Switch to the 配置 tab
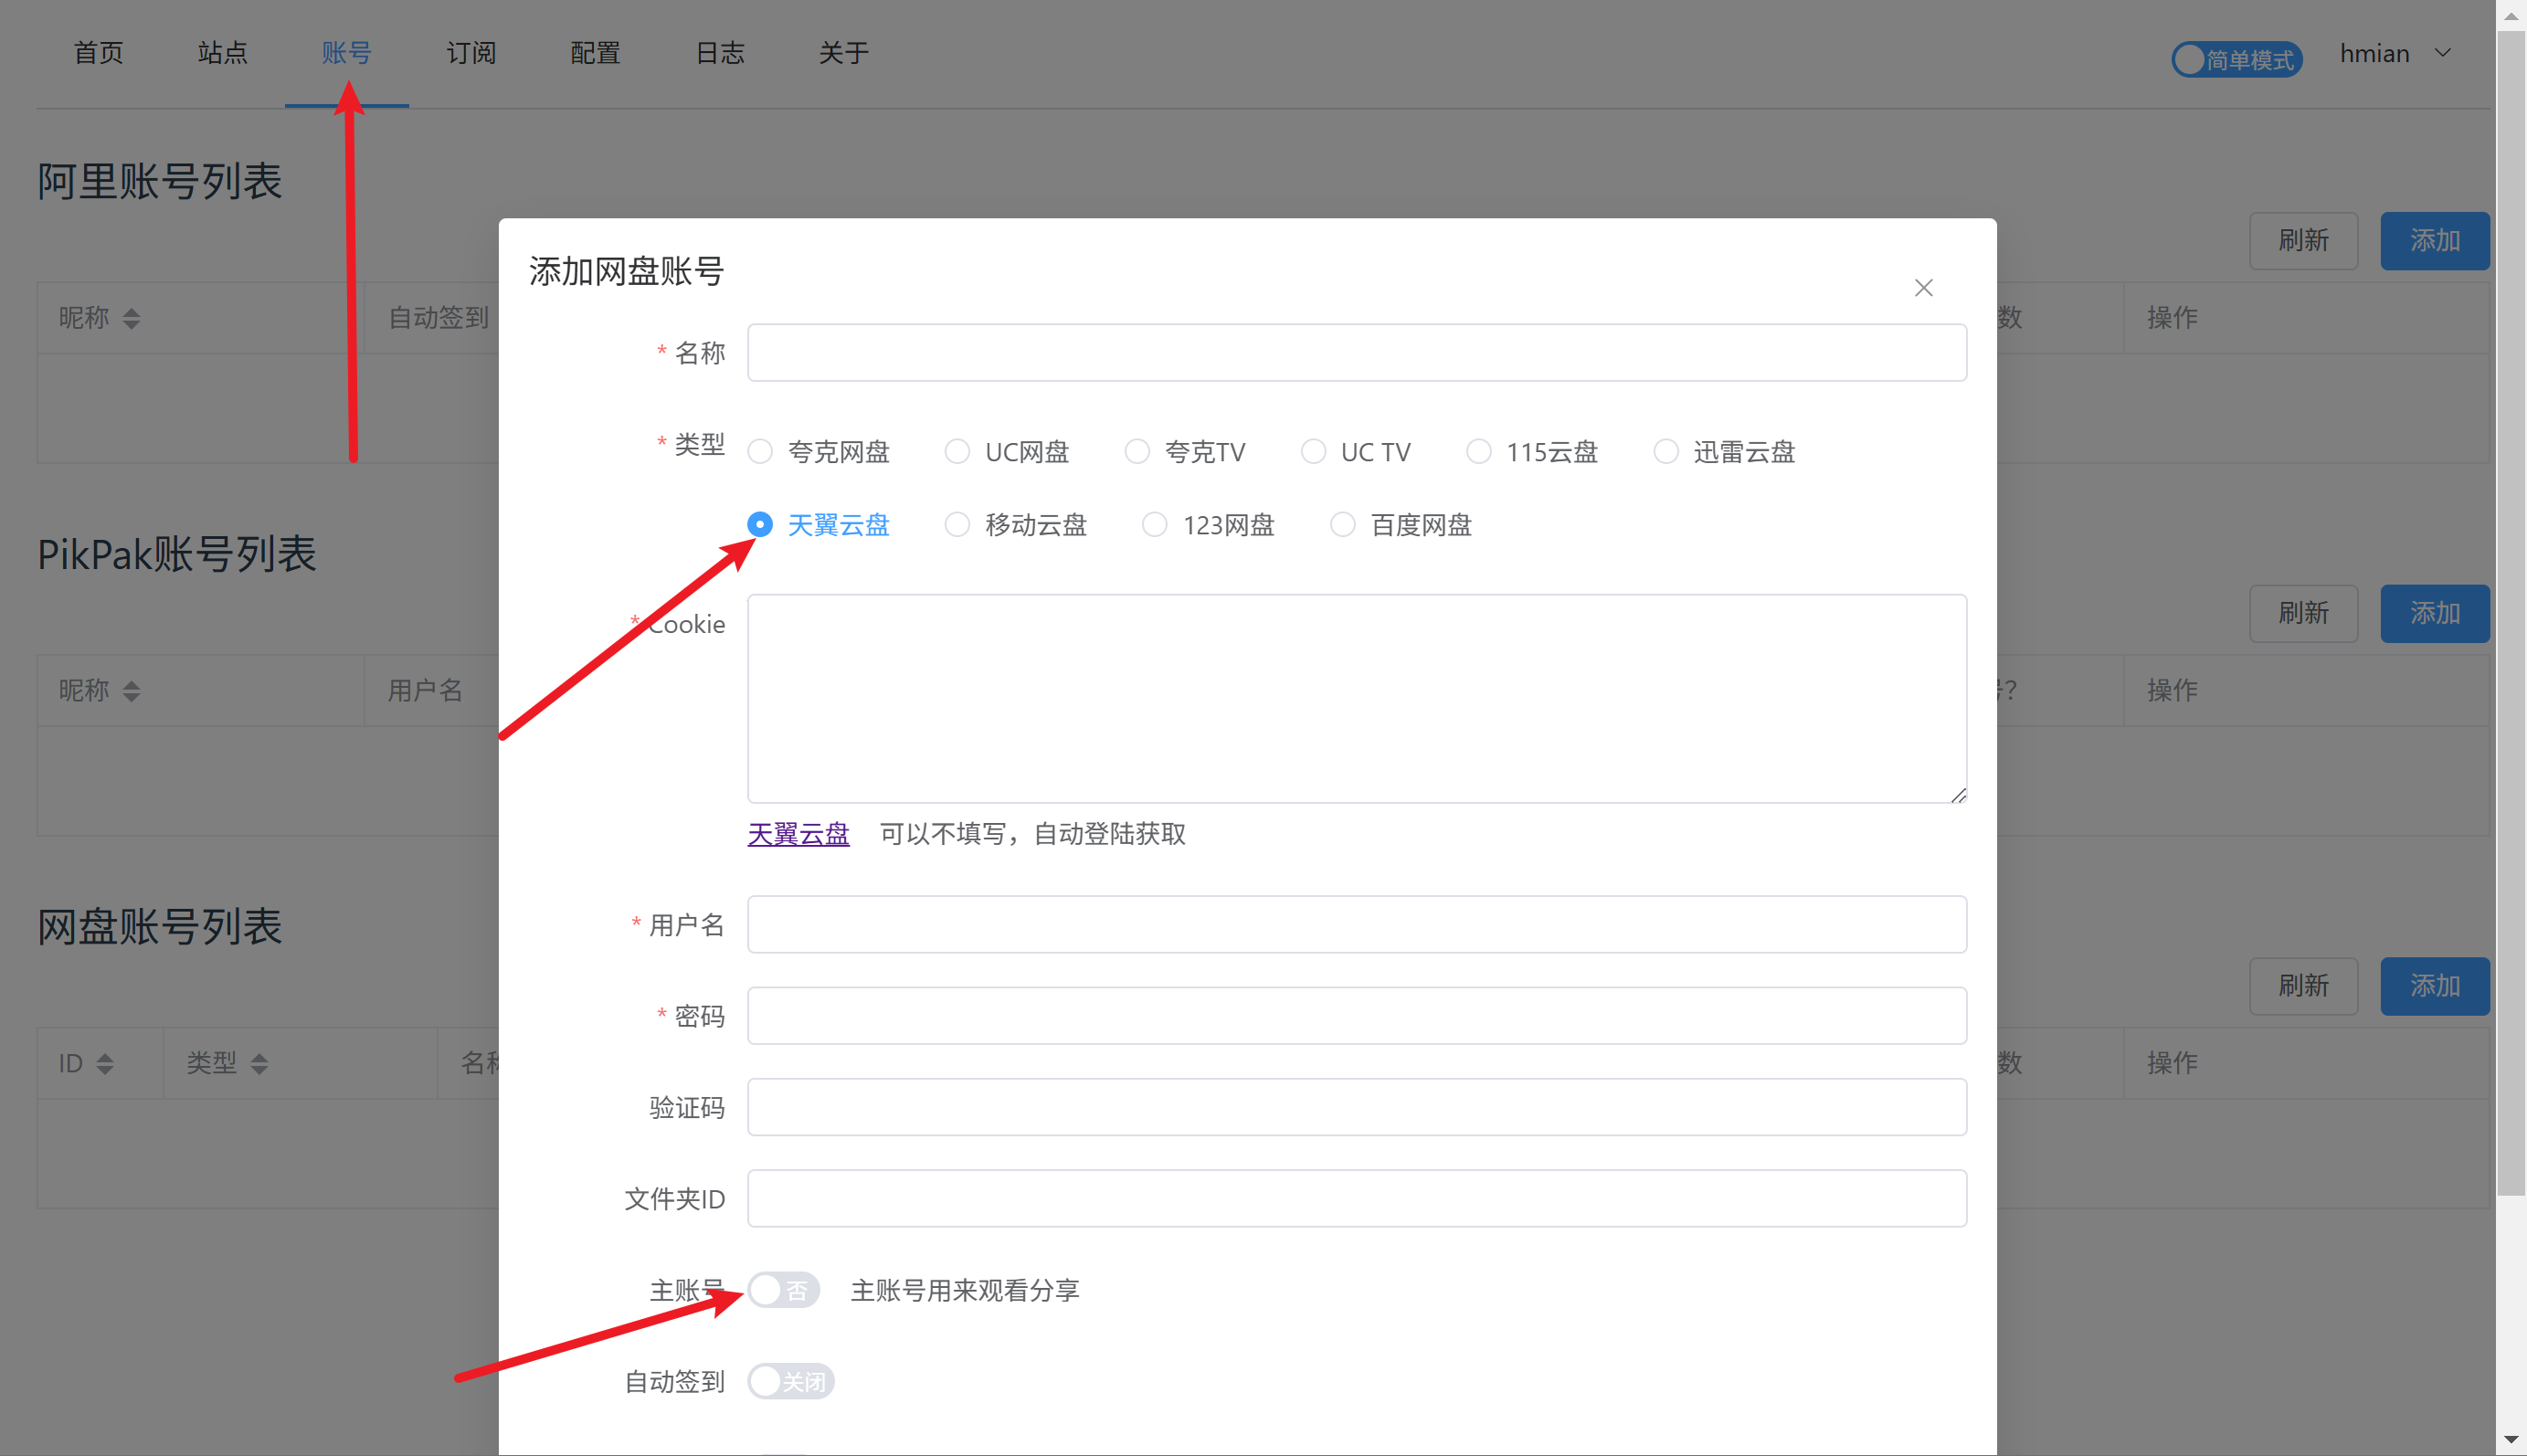The image size is (2527, 1456). (x=595, y=54)
